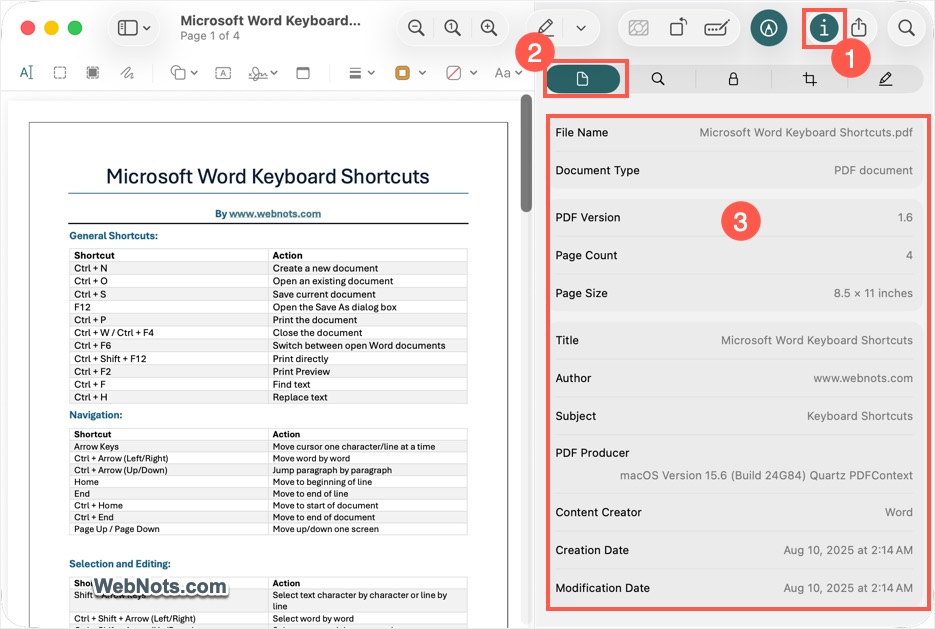This screenshot has width=935, height=629.
Task: Toggle the Markup toolbar button
Action: click(769, 28)
